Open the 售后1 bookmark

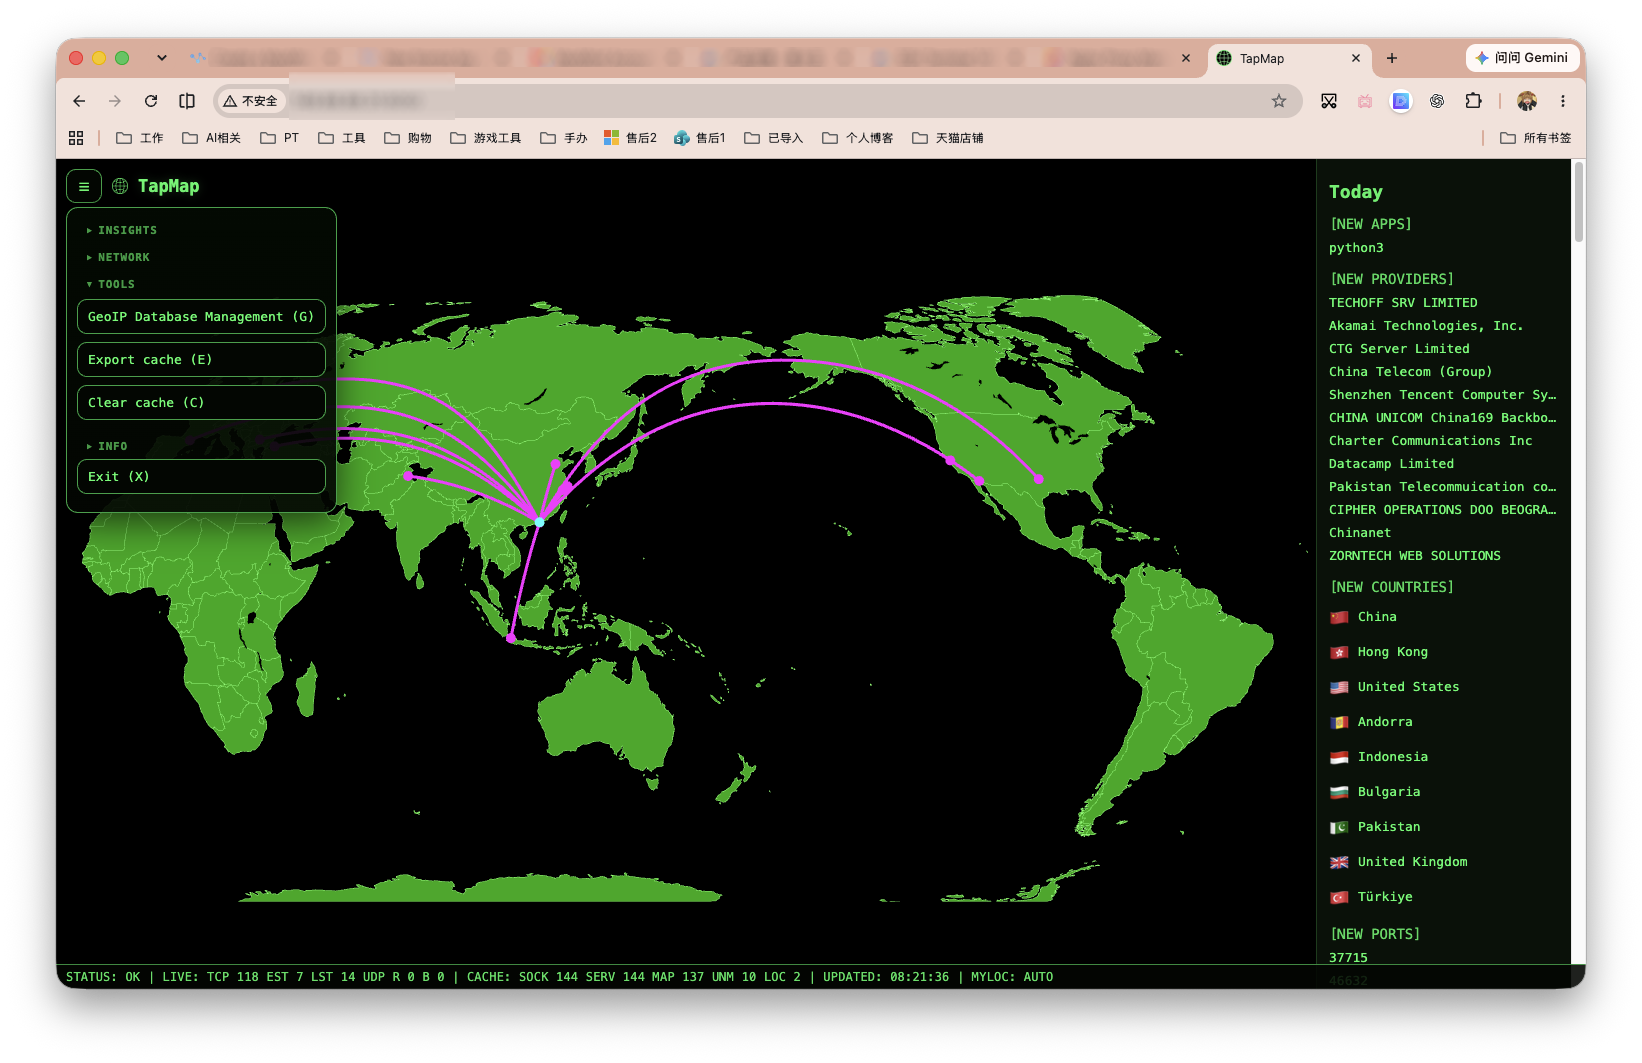(x=700, y=138)
